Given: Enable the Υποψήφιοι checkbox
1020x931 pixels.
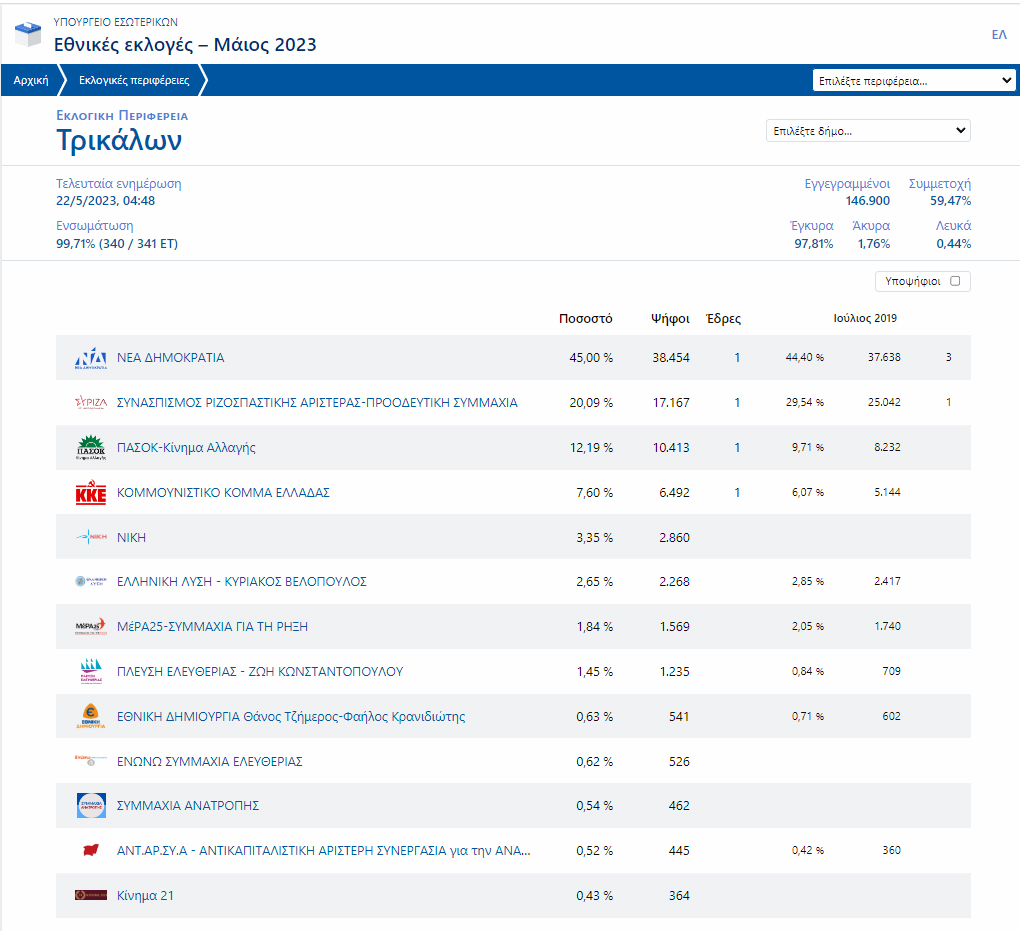Looking at the screenshot, I should (955, 282).
